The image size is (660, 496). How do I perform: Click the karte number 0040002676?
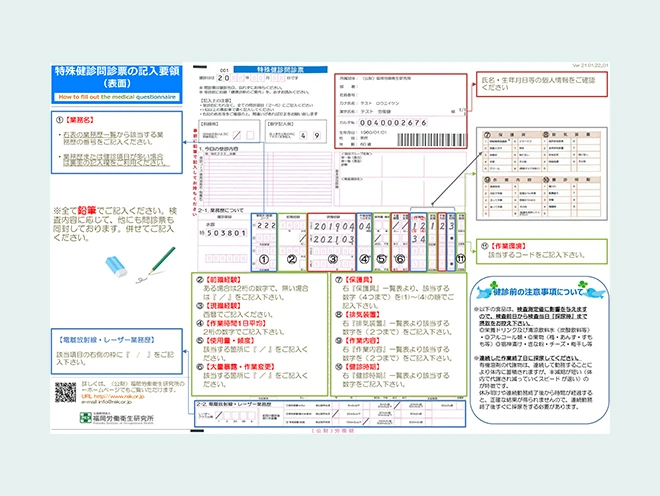click(x=393, y=123)
